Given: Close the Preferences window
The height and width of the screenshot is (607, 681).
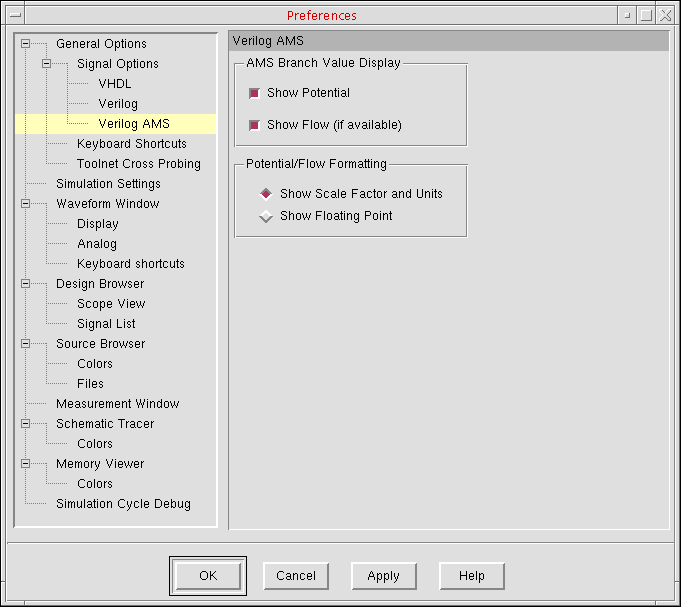Looking at the screenshot, I should pyautogui.click(x=665, y=15).
